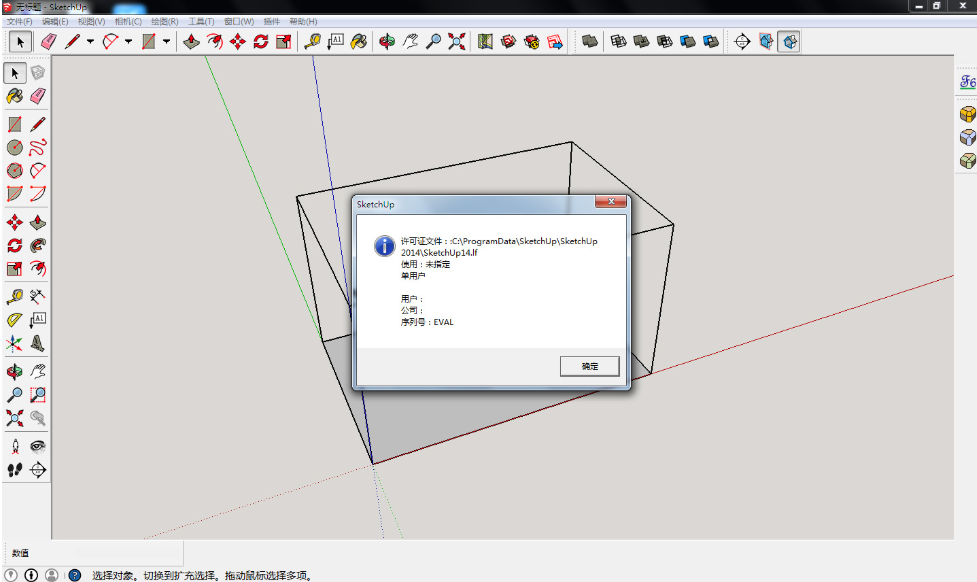The image size is (977, 582).
Task: Click Zoom Extents in top toolbar
Action: pos(457,42)
